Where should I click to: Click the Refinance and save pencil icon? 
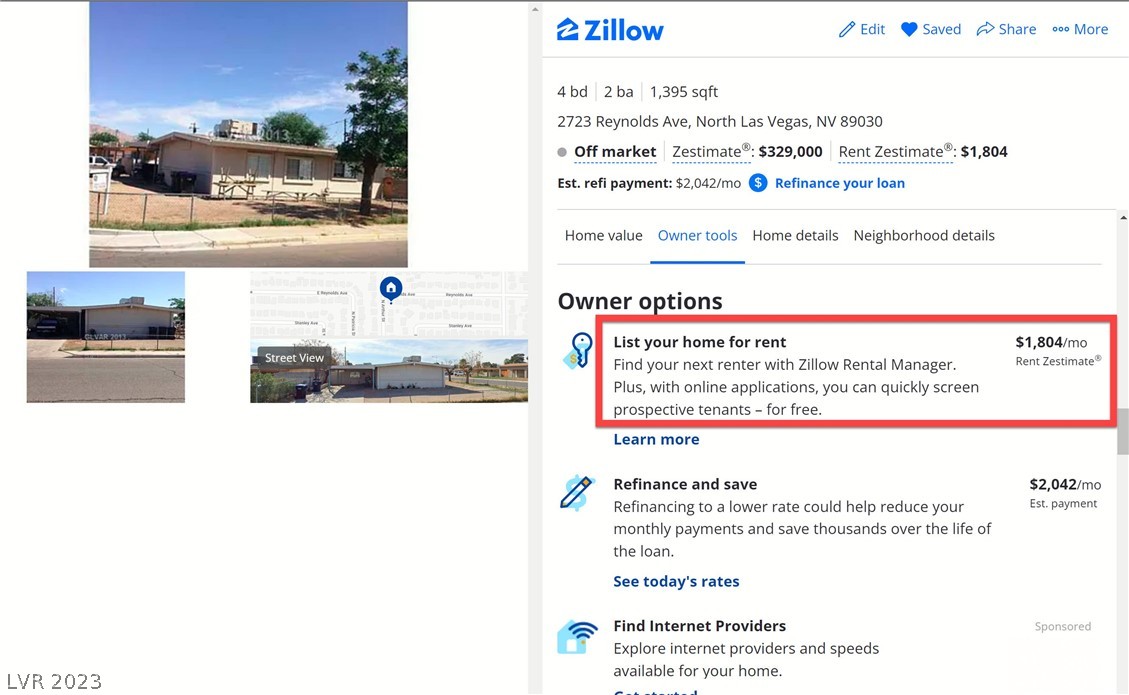(577, 493)
